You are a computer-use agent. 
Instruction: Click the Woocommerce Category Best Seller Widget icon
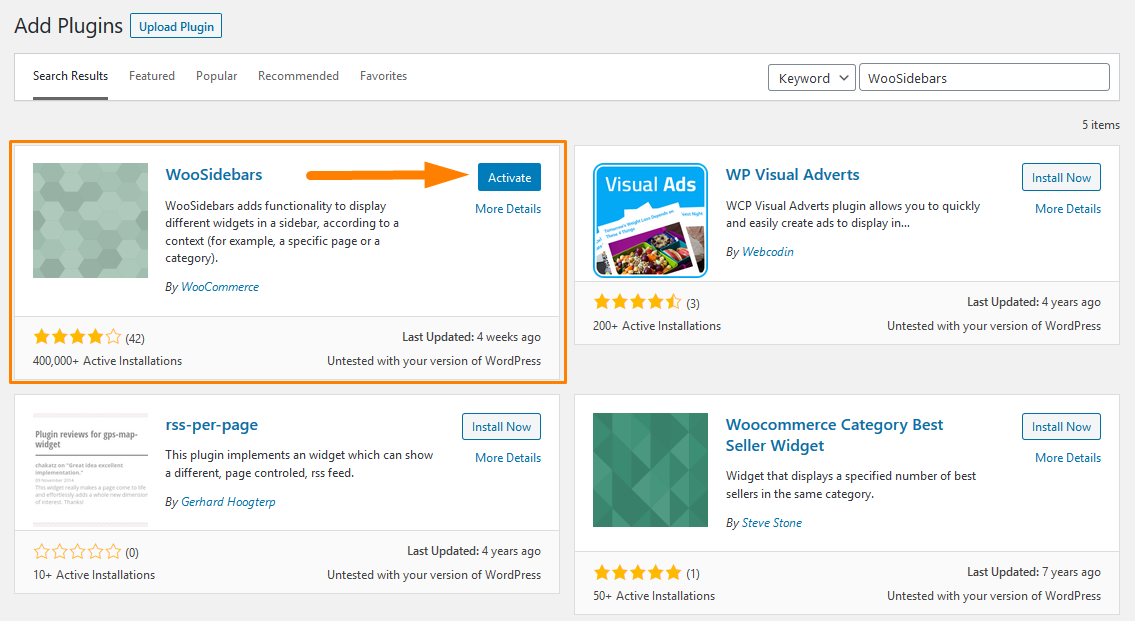pyautogui.click(x=650, y=470)
